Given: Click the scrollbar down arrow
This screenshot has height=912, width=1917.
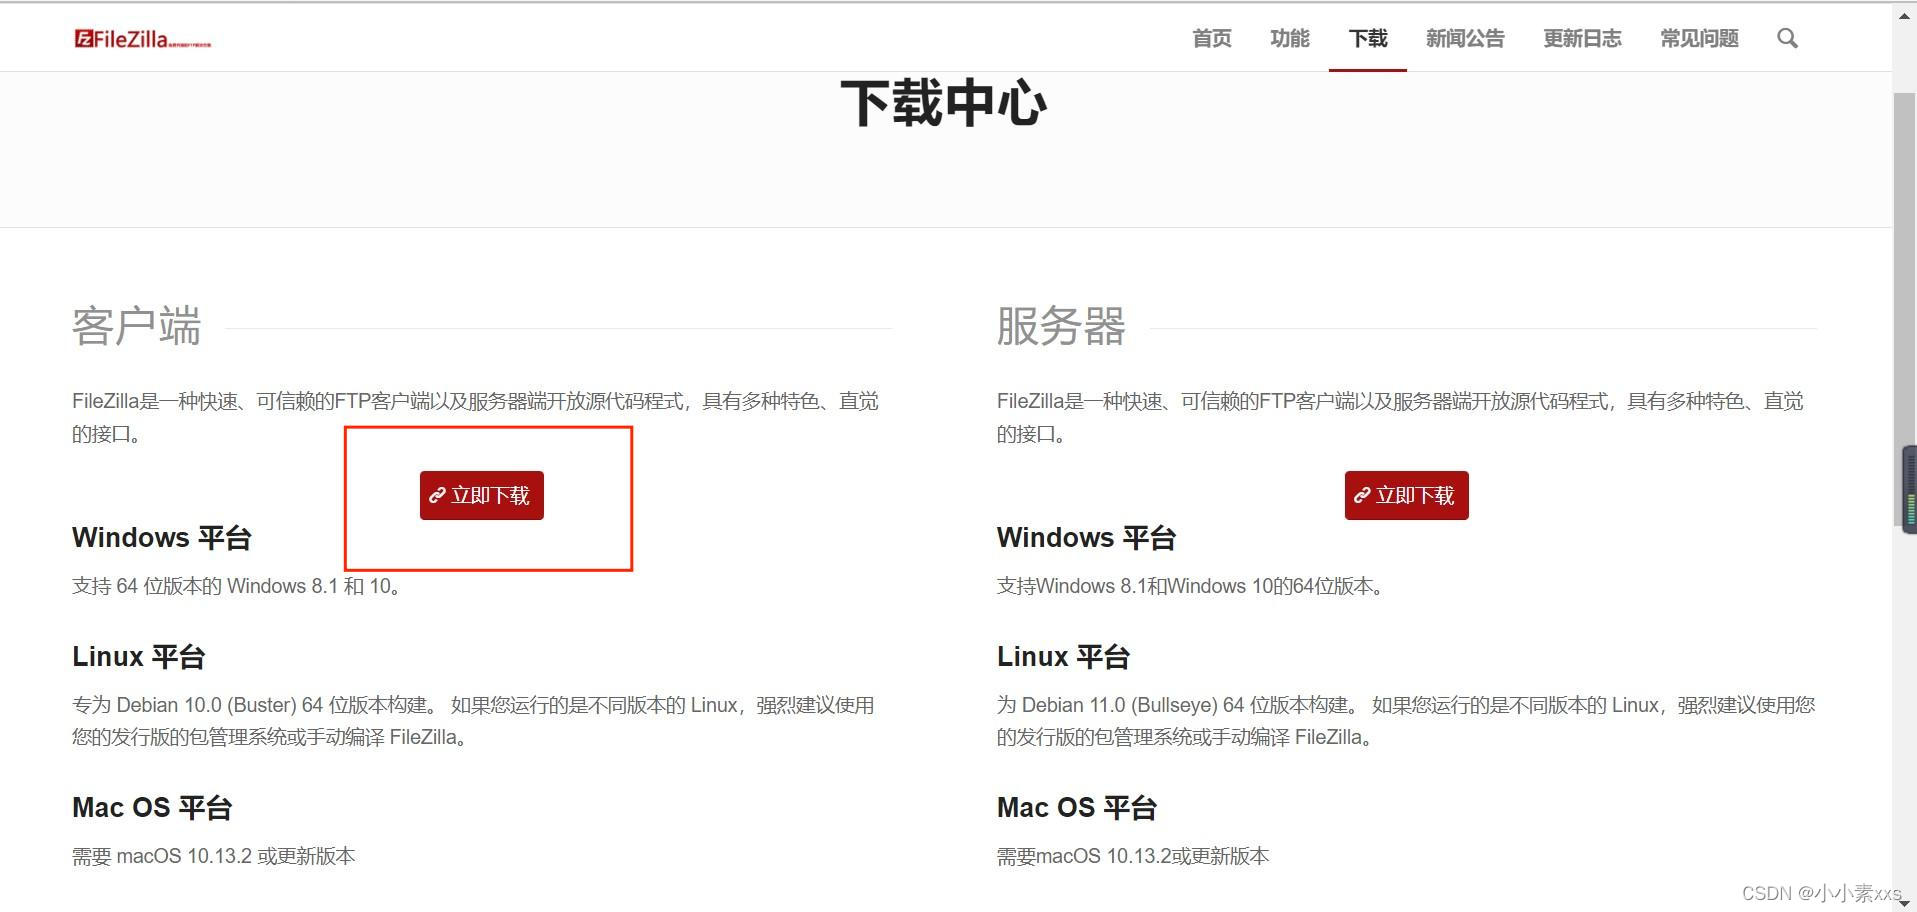Looking at the screenshot, I should pos(1904,903).
